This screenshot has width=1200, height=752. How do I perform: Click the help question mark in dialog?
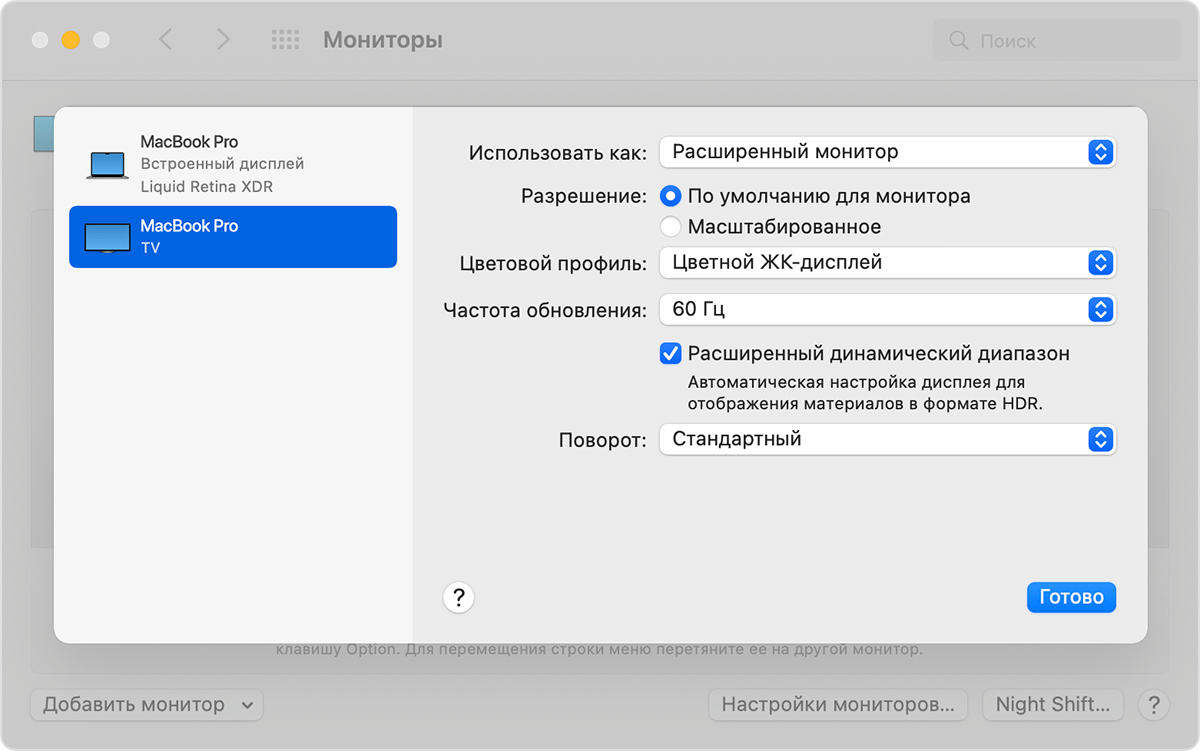pyautogui.click(x=458, y=598)
